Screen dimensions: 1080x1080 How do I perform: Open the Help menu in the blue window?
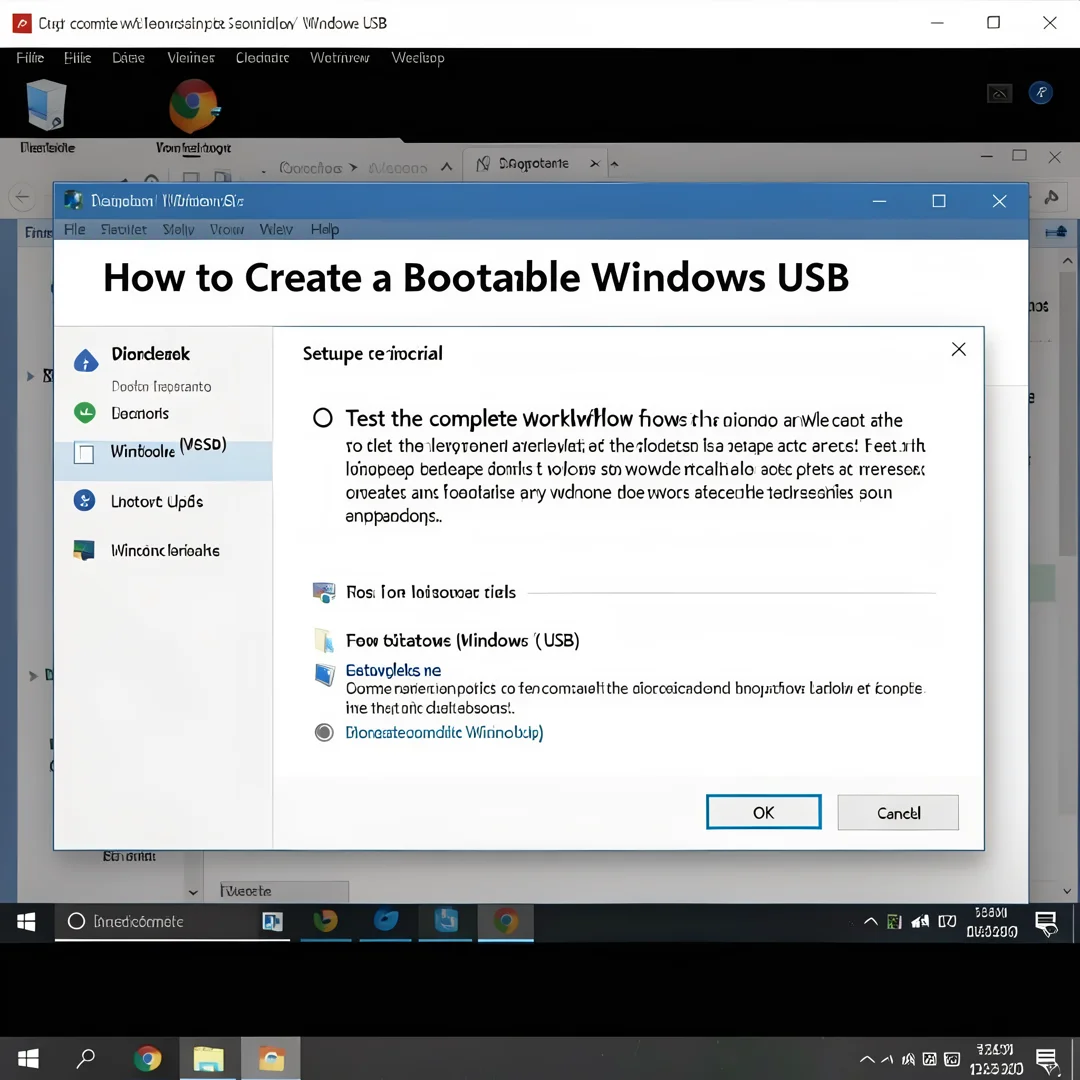tap(324, 229)
